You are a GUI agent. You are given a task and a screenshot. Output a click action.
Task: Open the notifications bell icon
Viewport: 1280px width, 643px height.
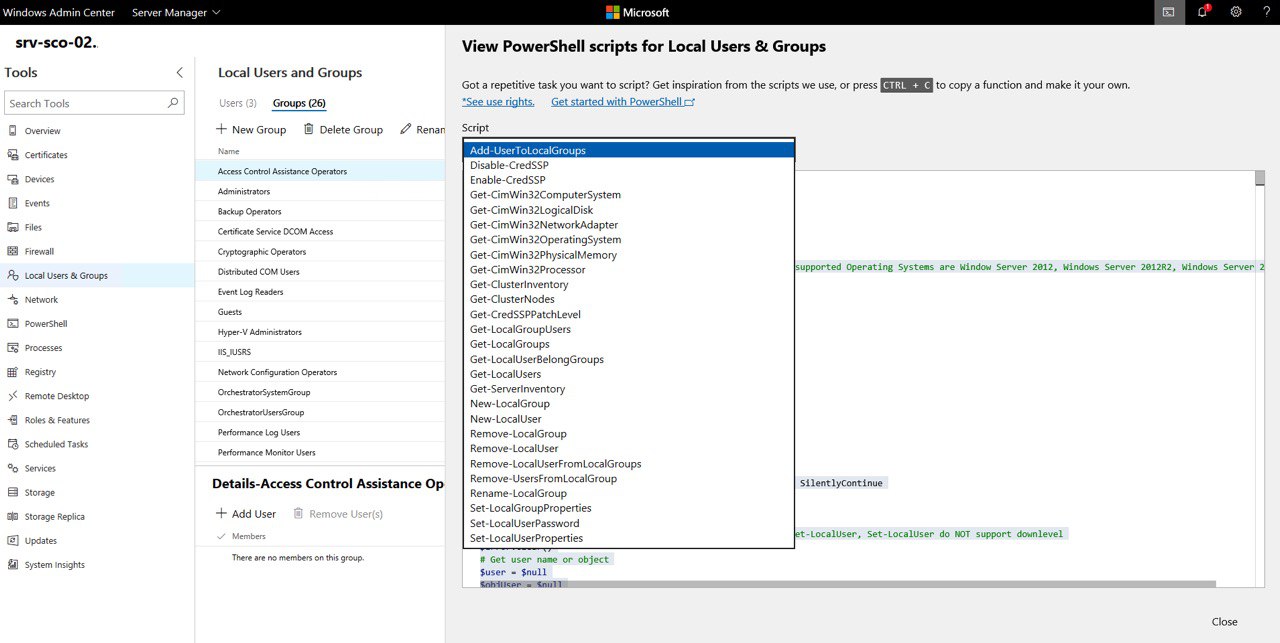tap(1203, 12)
